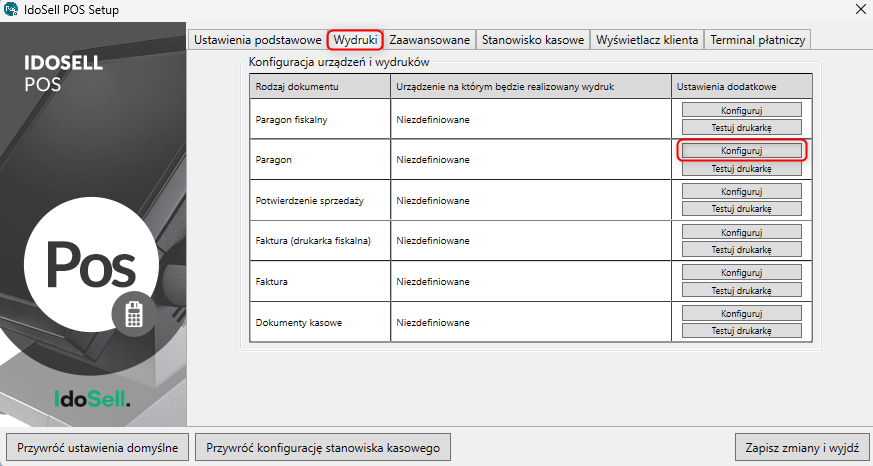Screen dimensions: 873x466
Task: Select the Paragon document cell
Action: pyautogui.click(x=320, y=160)
